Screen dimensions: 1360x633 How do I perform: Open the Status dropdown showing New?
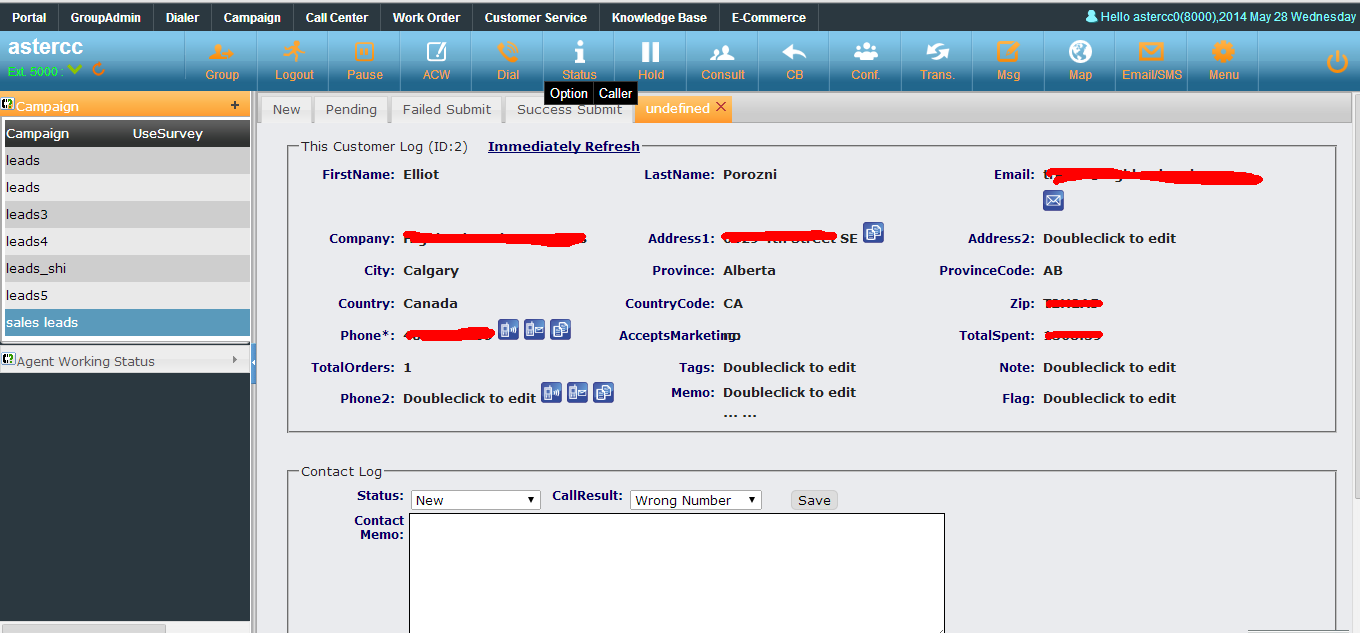(x=476, y=500)
